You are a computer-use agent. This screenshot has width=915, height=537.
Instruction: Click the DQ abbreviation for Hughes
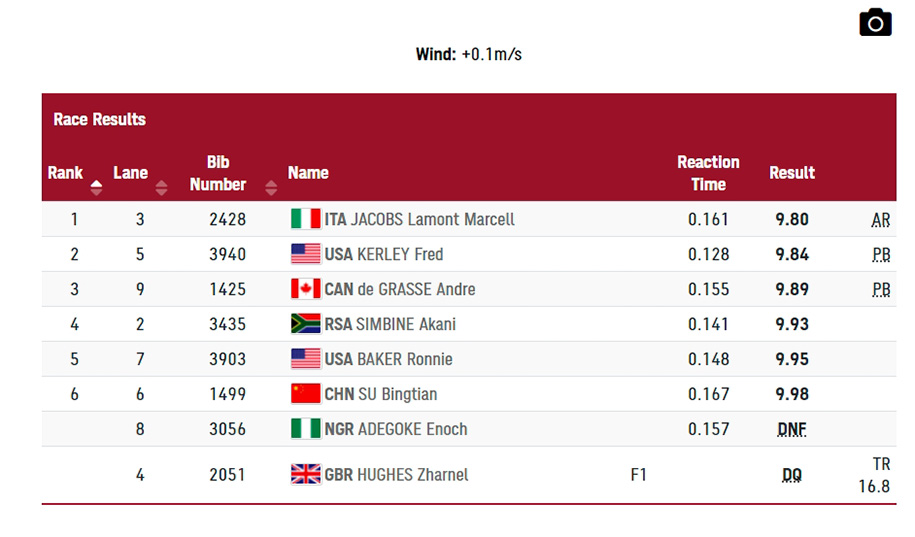pos(792,475)
